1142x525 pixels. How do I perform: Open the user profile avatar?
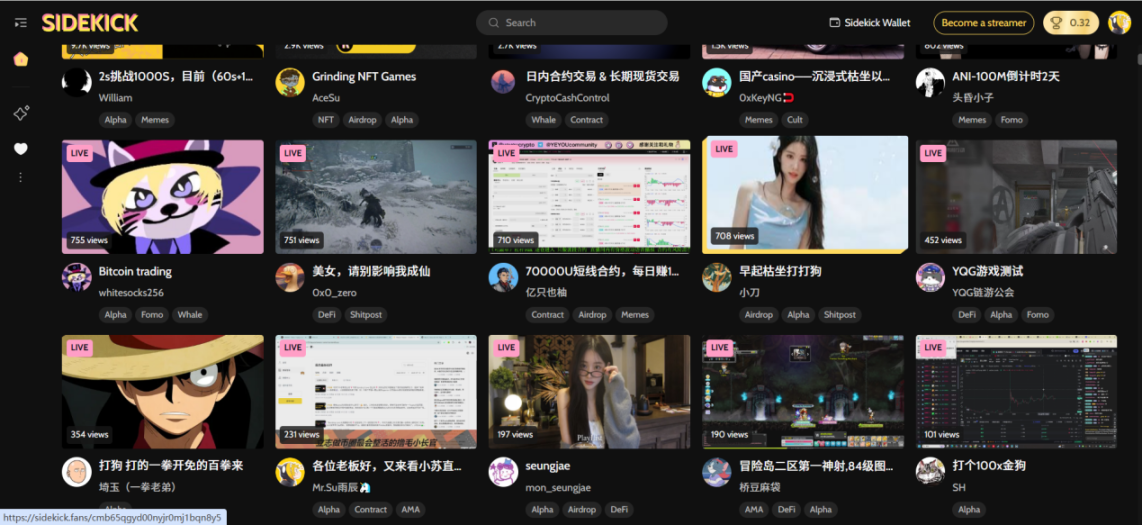pos(1119,23)
